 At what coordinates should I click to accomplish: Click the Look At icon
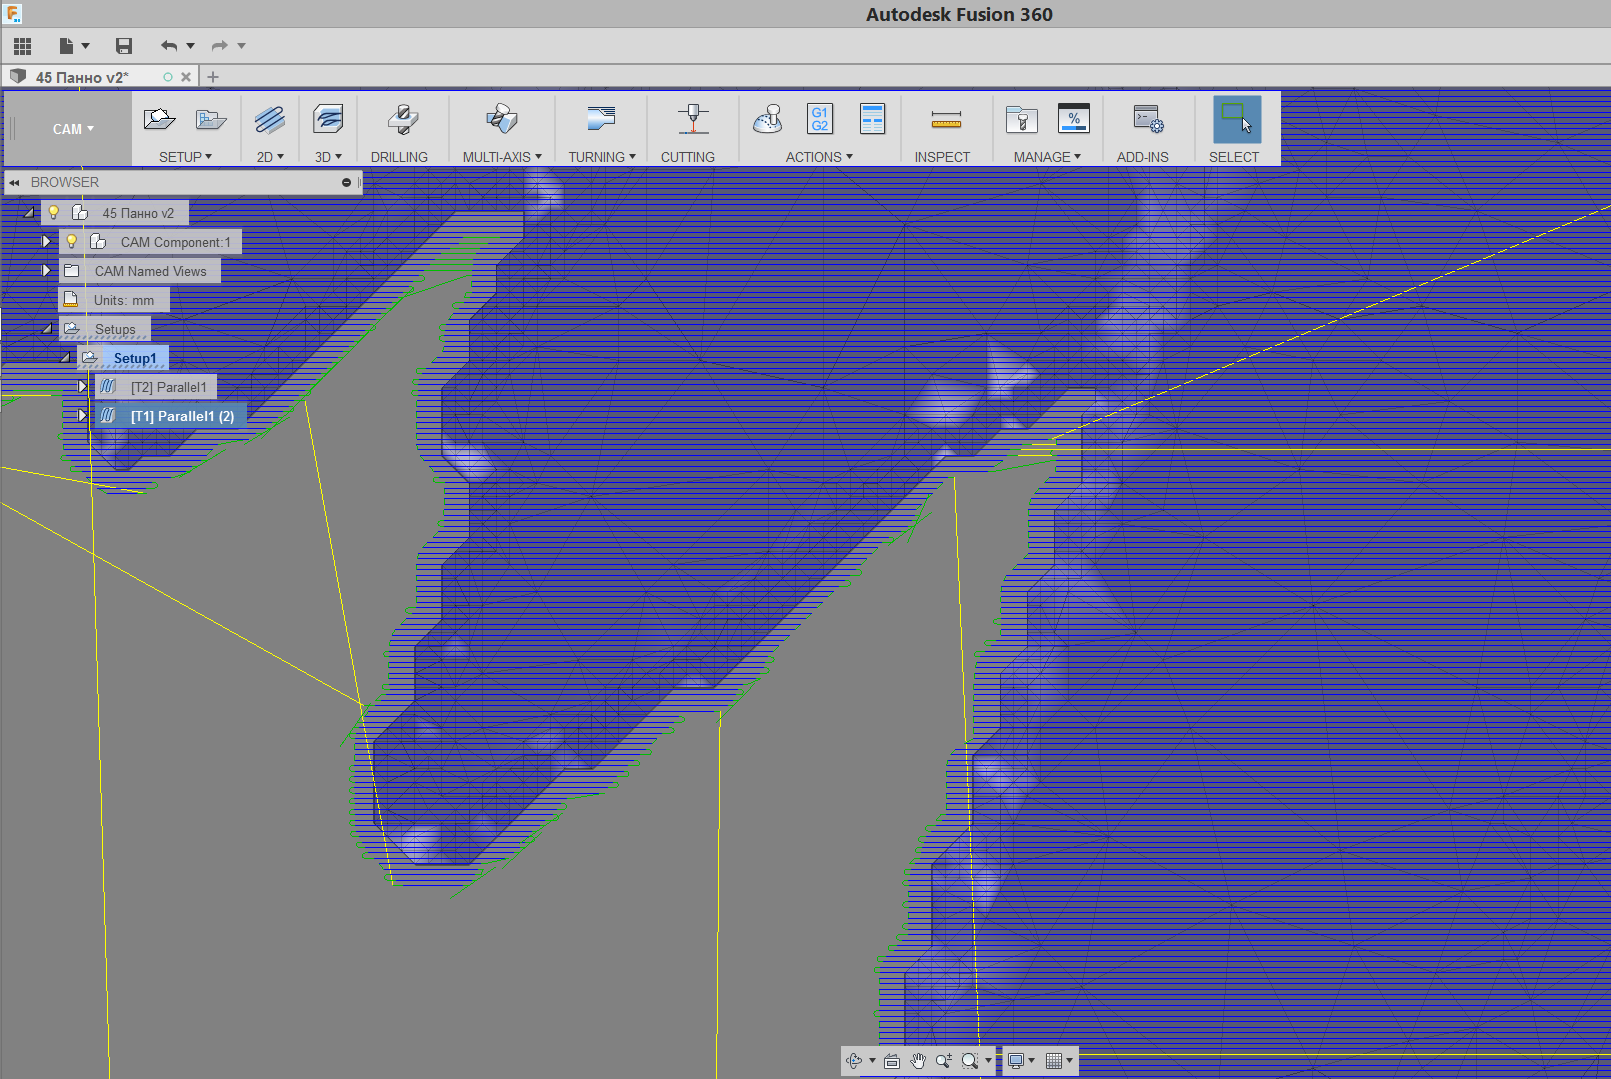pos(892,1061)
